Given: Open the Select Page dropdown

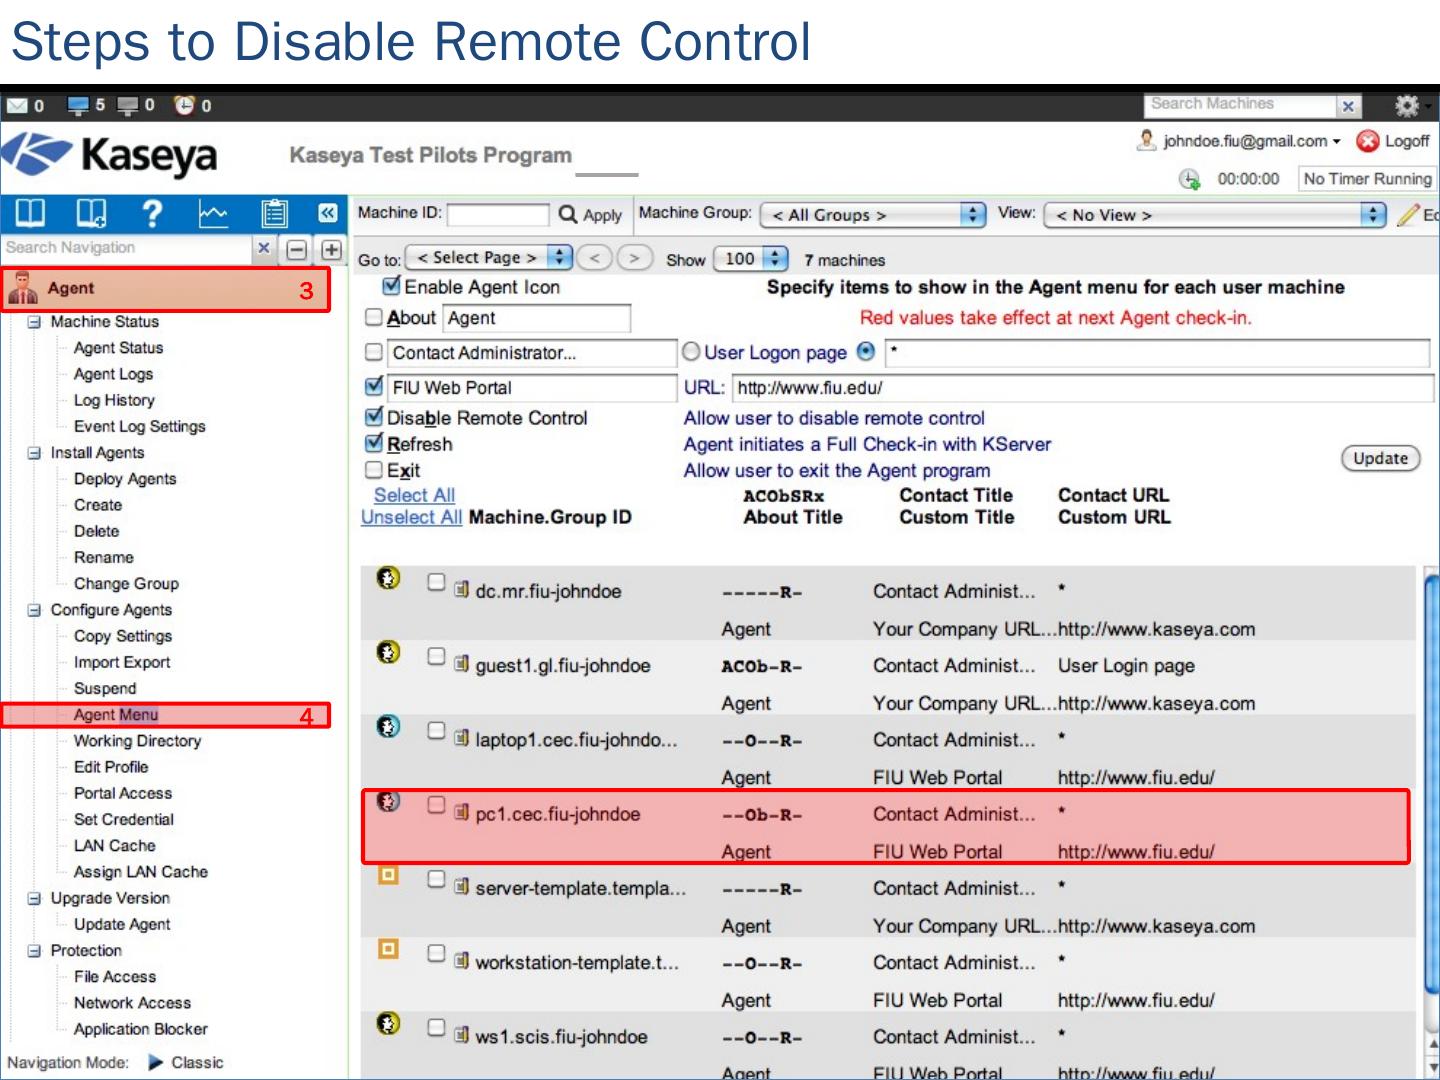Looking at the screenshot, I should 492,258.
